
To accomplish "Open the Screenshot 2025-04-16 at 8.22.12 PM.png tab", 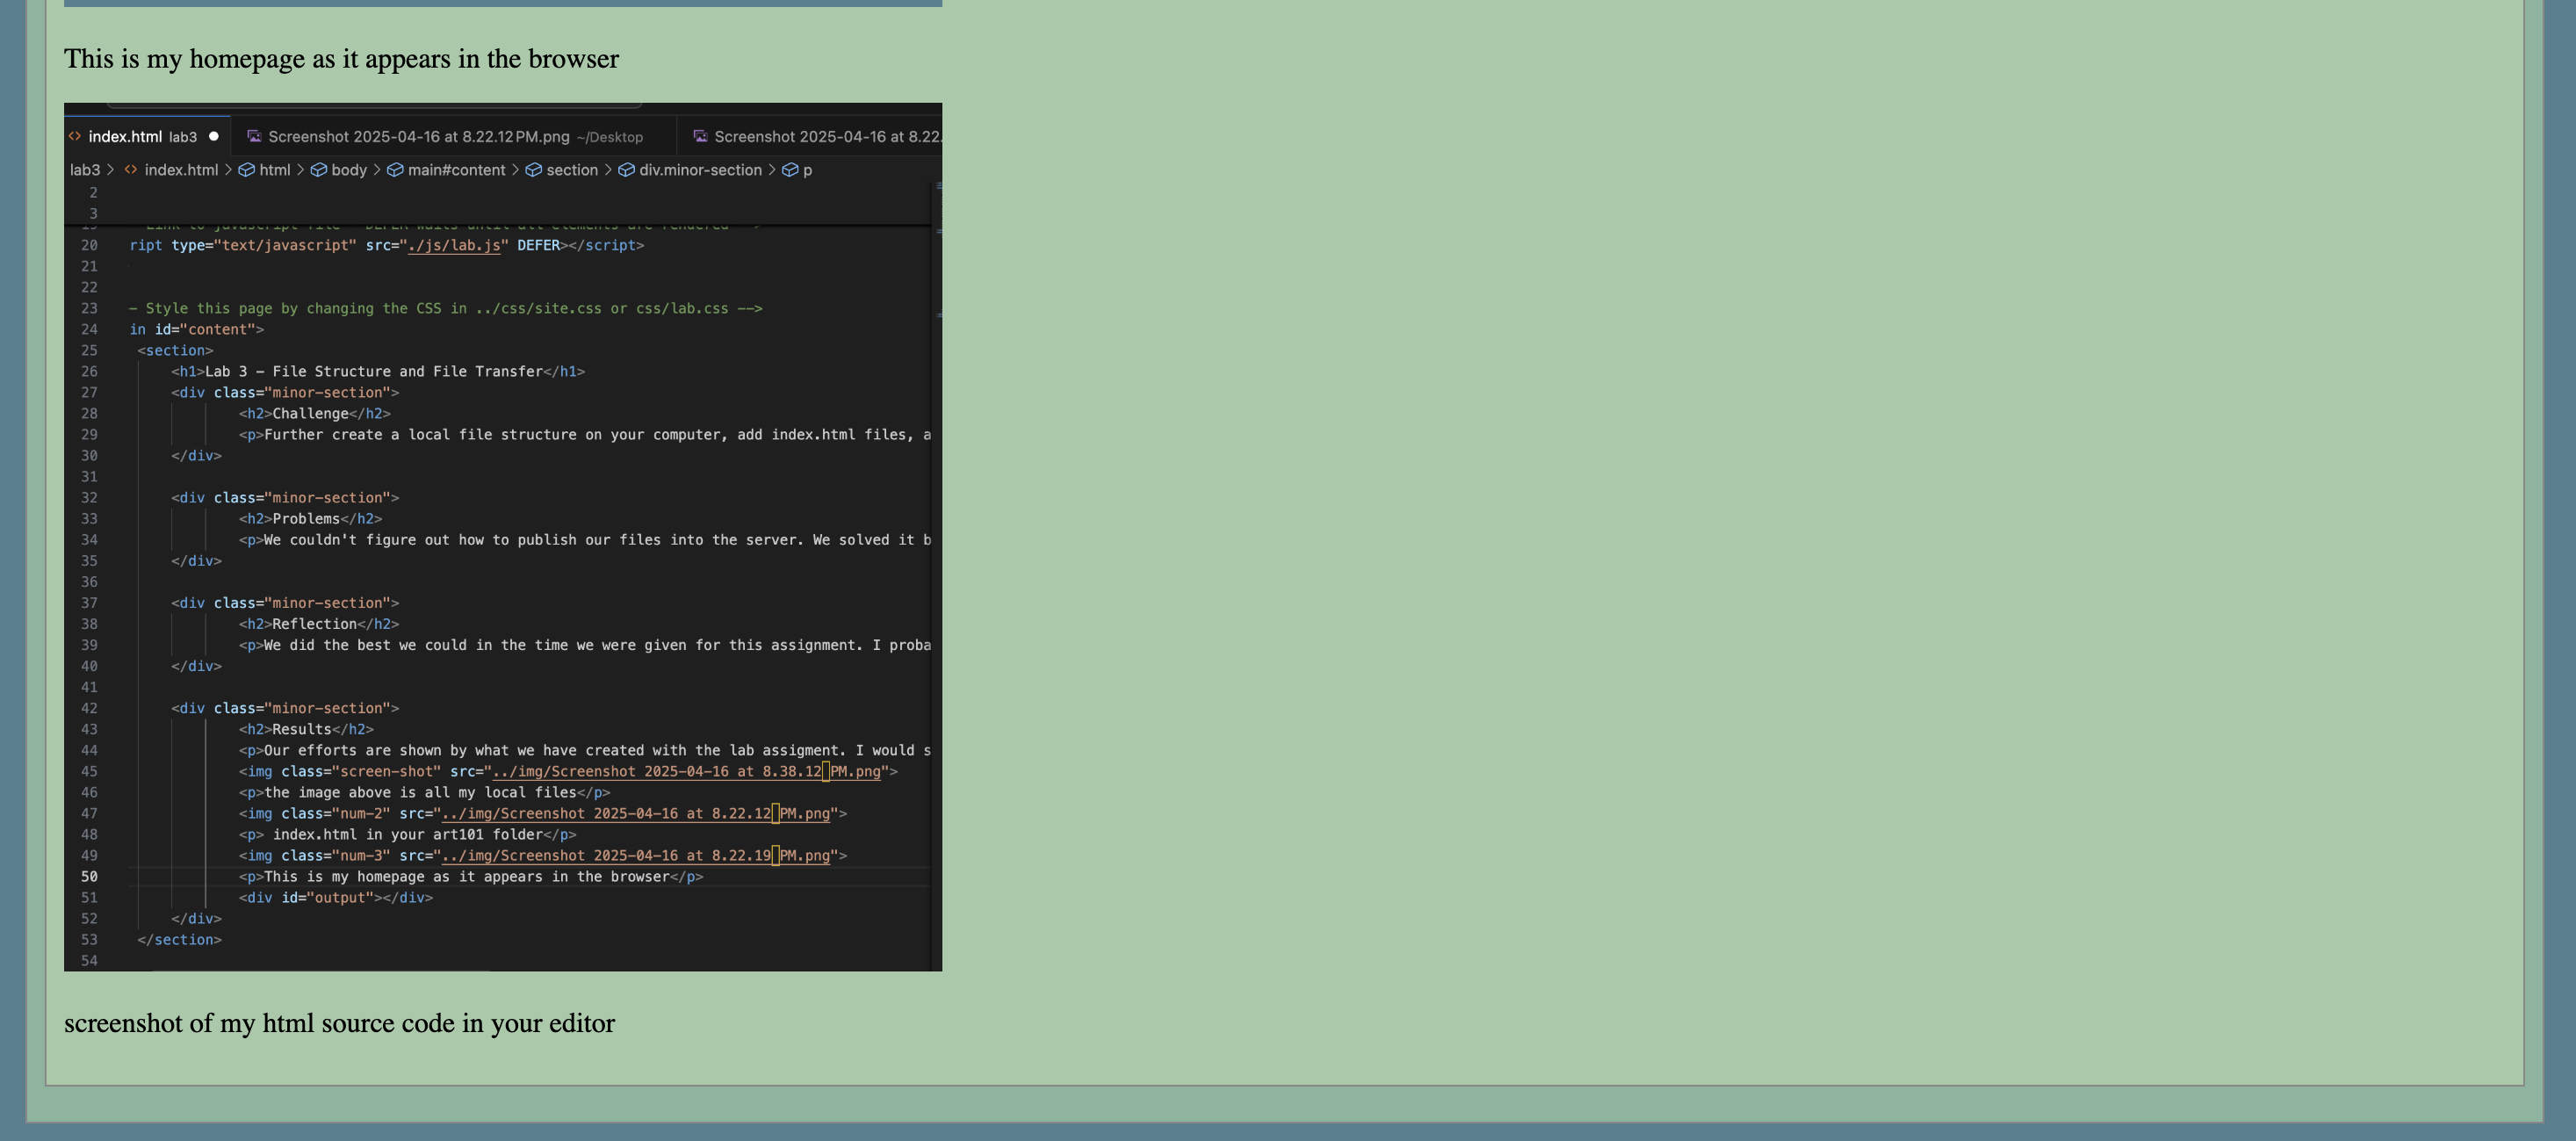I will coord(454,136).
